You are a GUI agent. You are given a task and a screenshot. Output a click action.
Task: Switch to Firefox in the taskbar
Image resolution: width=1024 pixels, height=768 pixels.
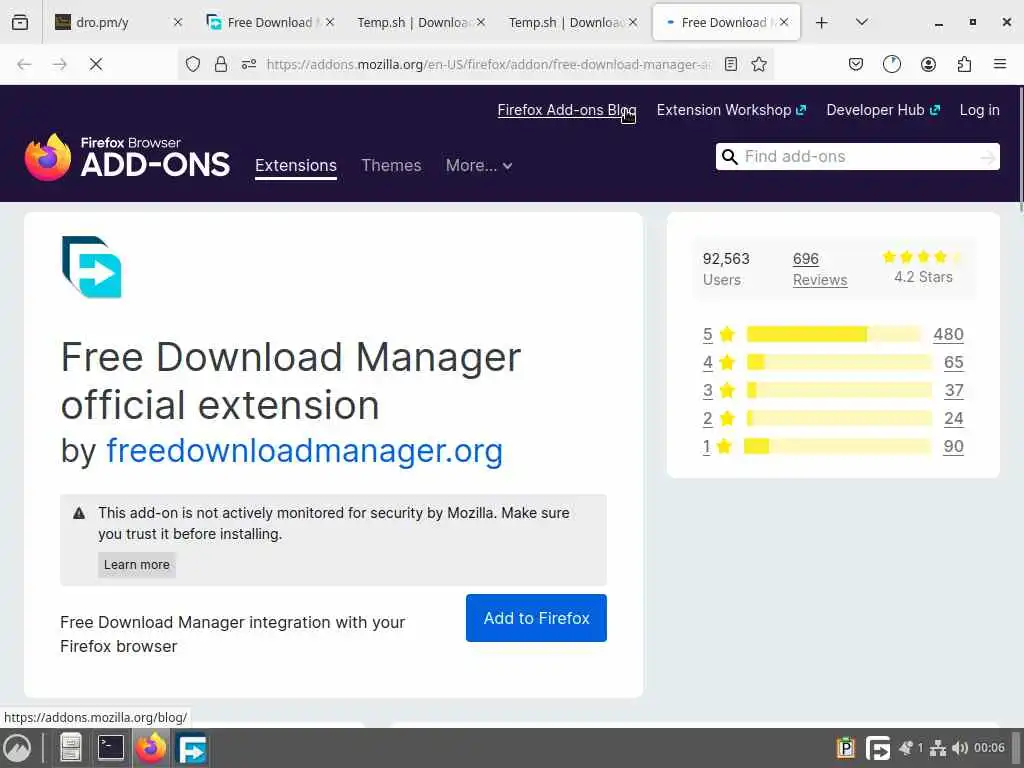pos(151,748)
